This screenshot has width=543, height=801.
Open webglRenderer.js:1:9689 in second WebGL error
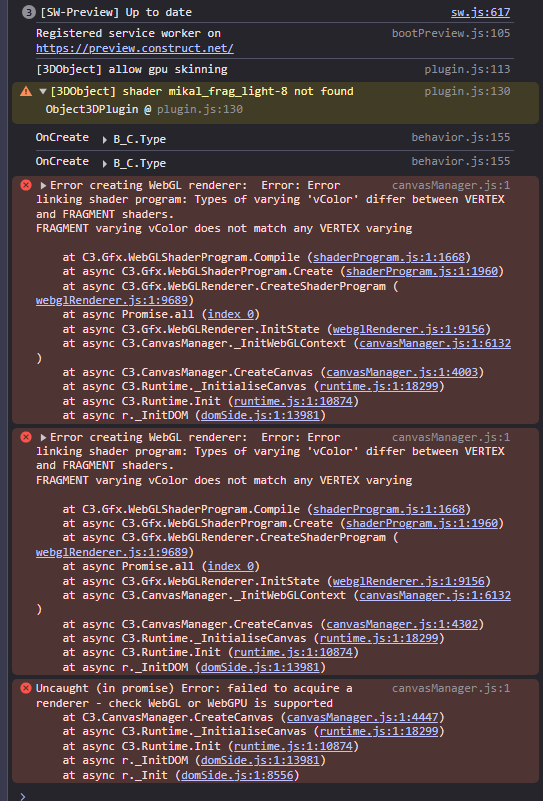tap(112, 552)
